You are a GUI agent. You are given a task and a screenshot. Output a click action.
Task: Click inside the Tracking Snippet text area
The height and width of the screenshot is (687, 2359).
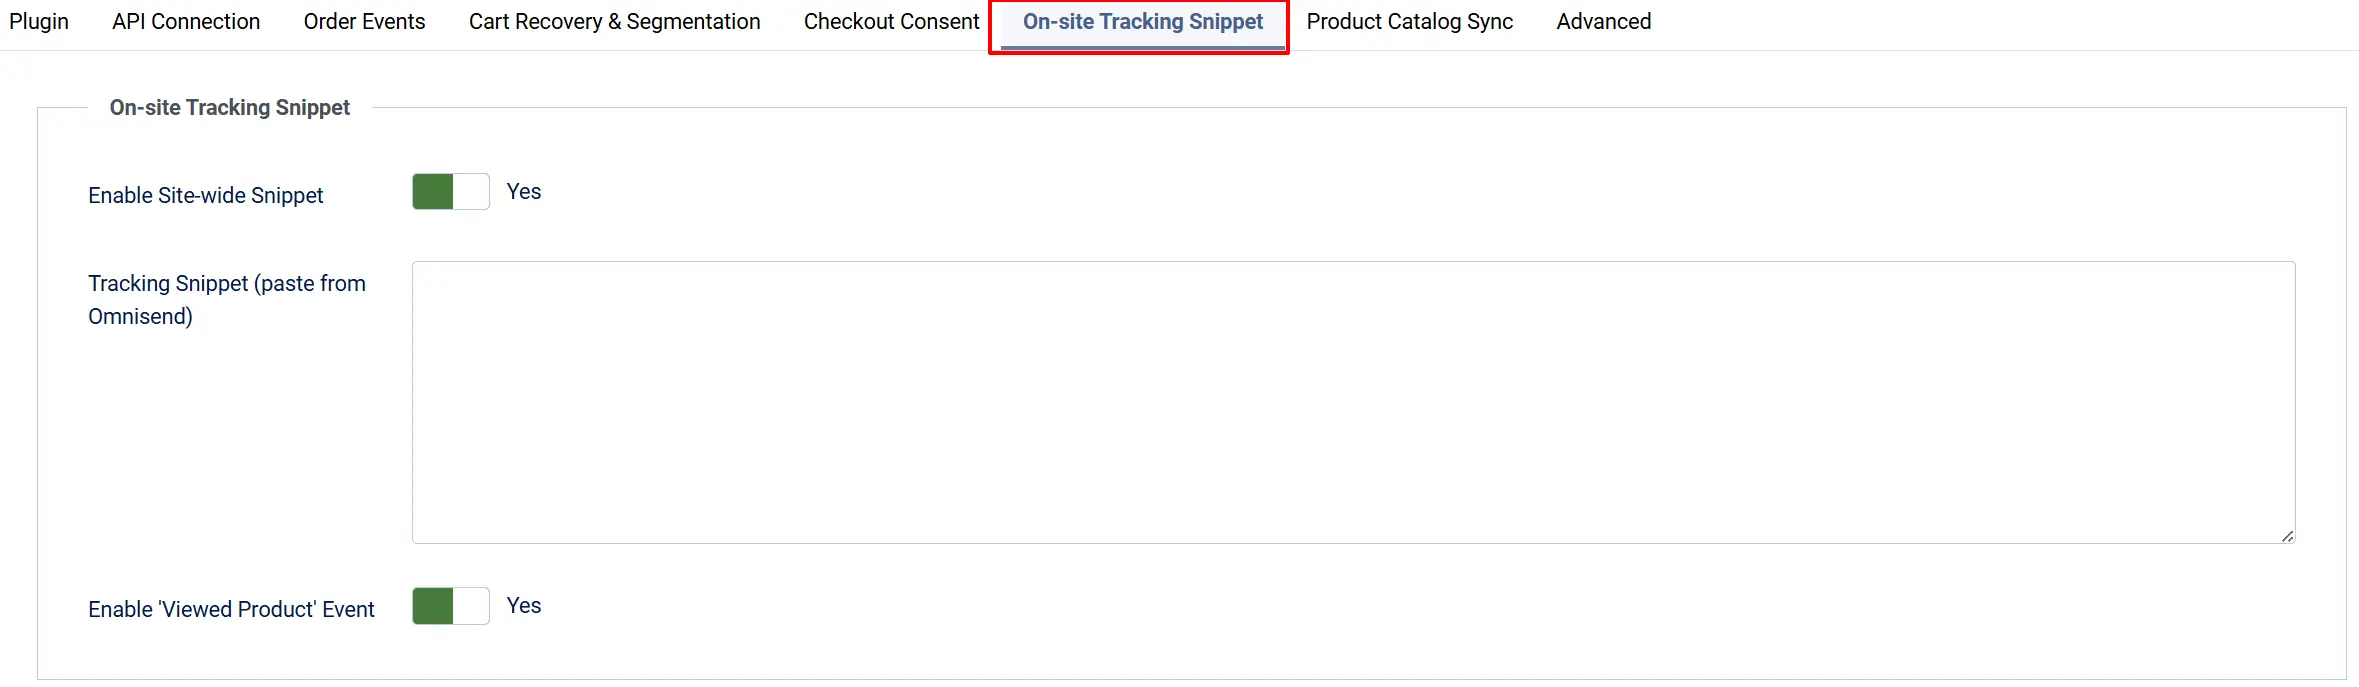tap(1353, 403)
